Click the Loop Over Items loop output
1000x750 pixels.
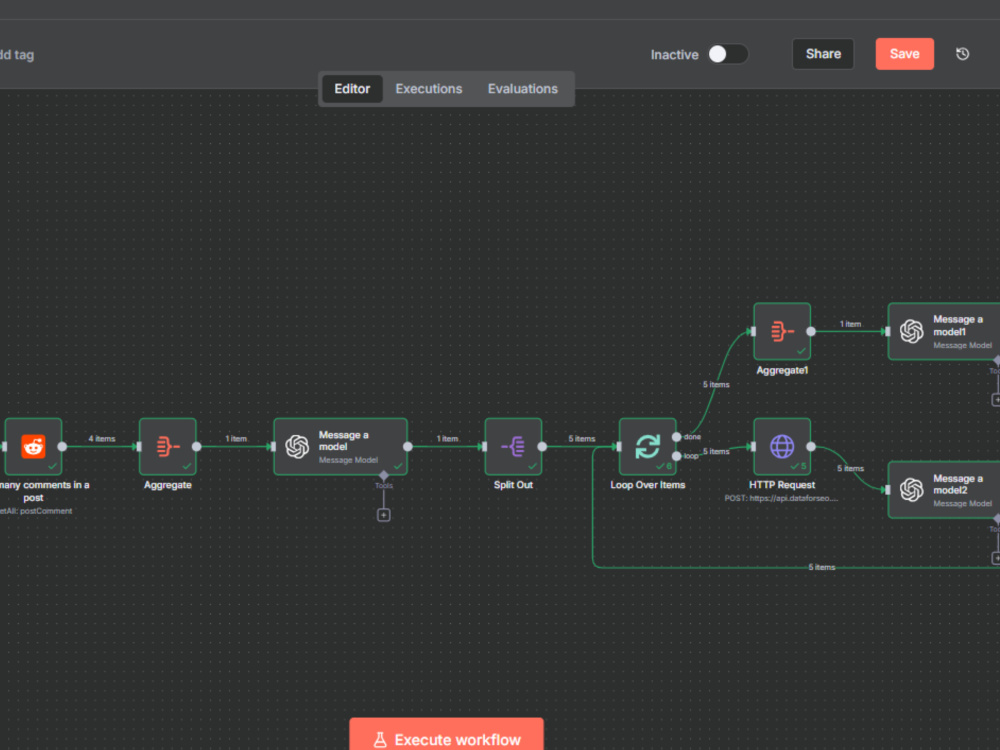pyautogui.click(x=677, y=456)
